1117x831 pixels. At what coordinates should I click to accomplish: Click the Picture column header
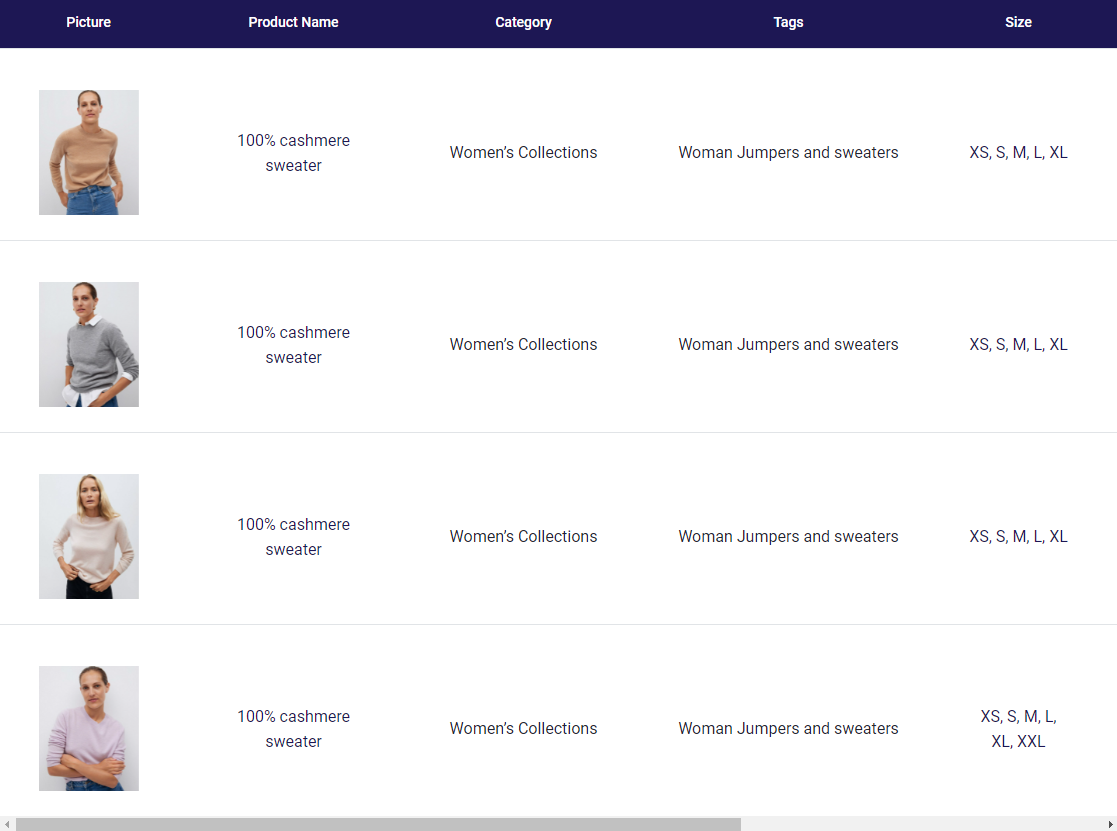[x=88, y=22]
